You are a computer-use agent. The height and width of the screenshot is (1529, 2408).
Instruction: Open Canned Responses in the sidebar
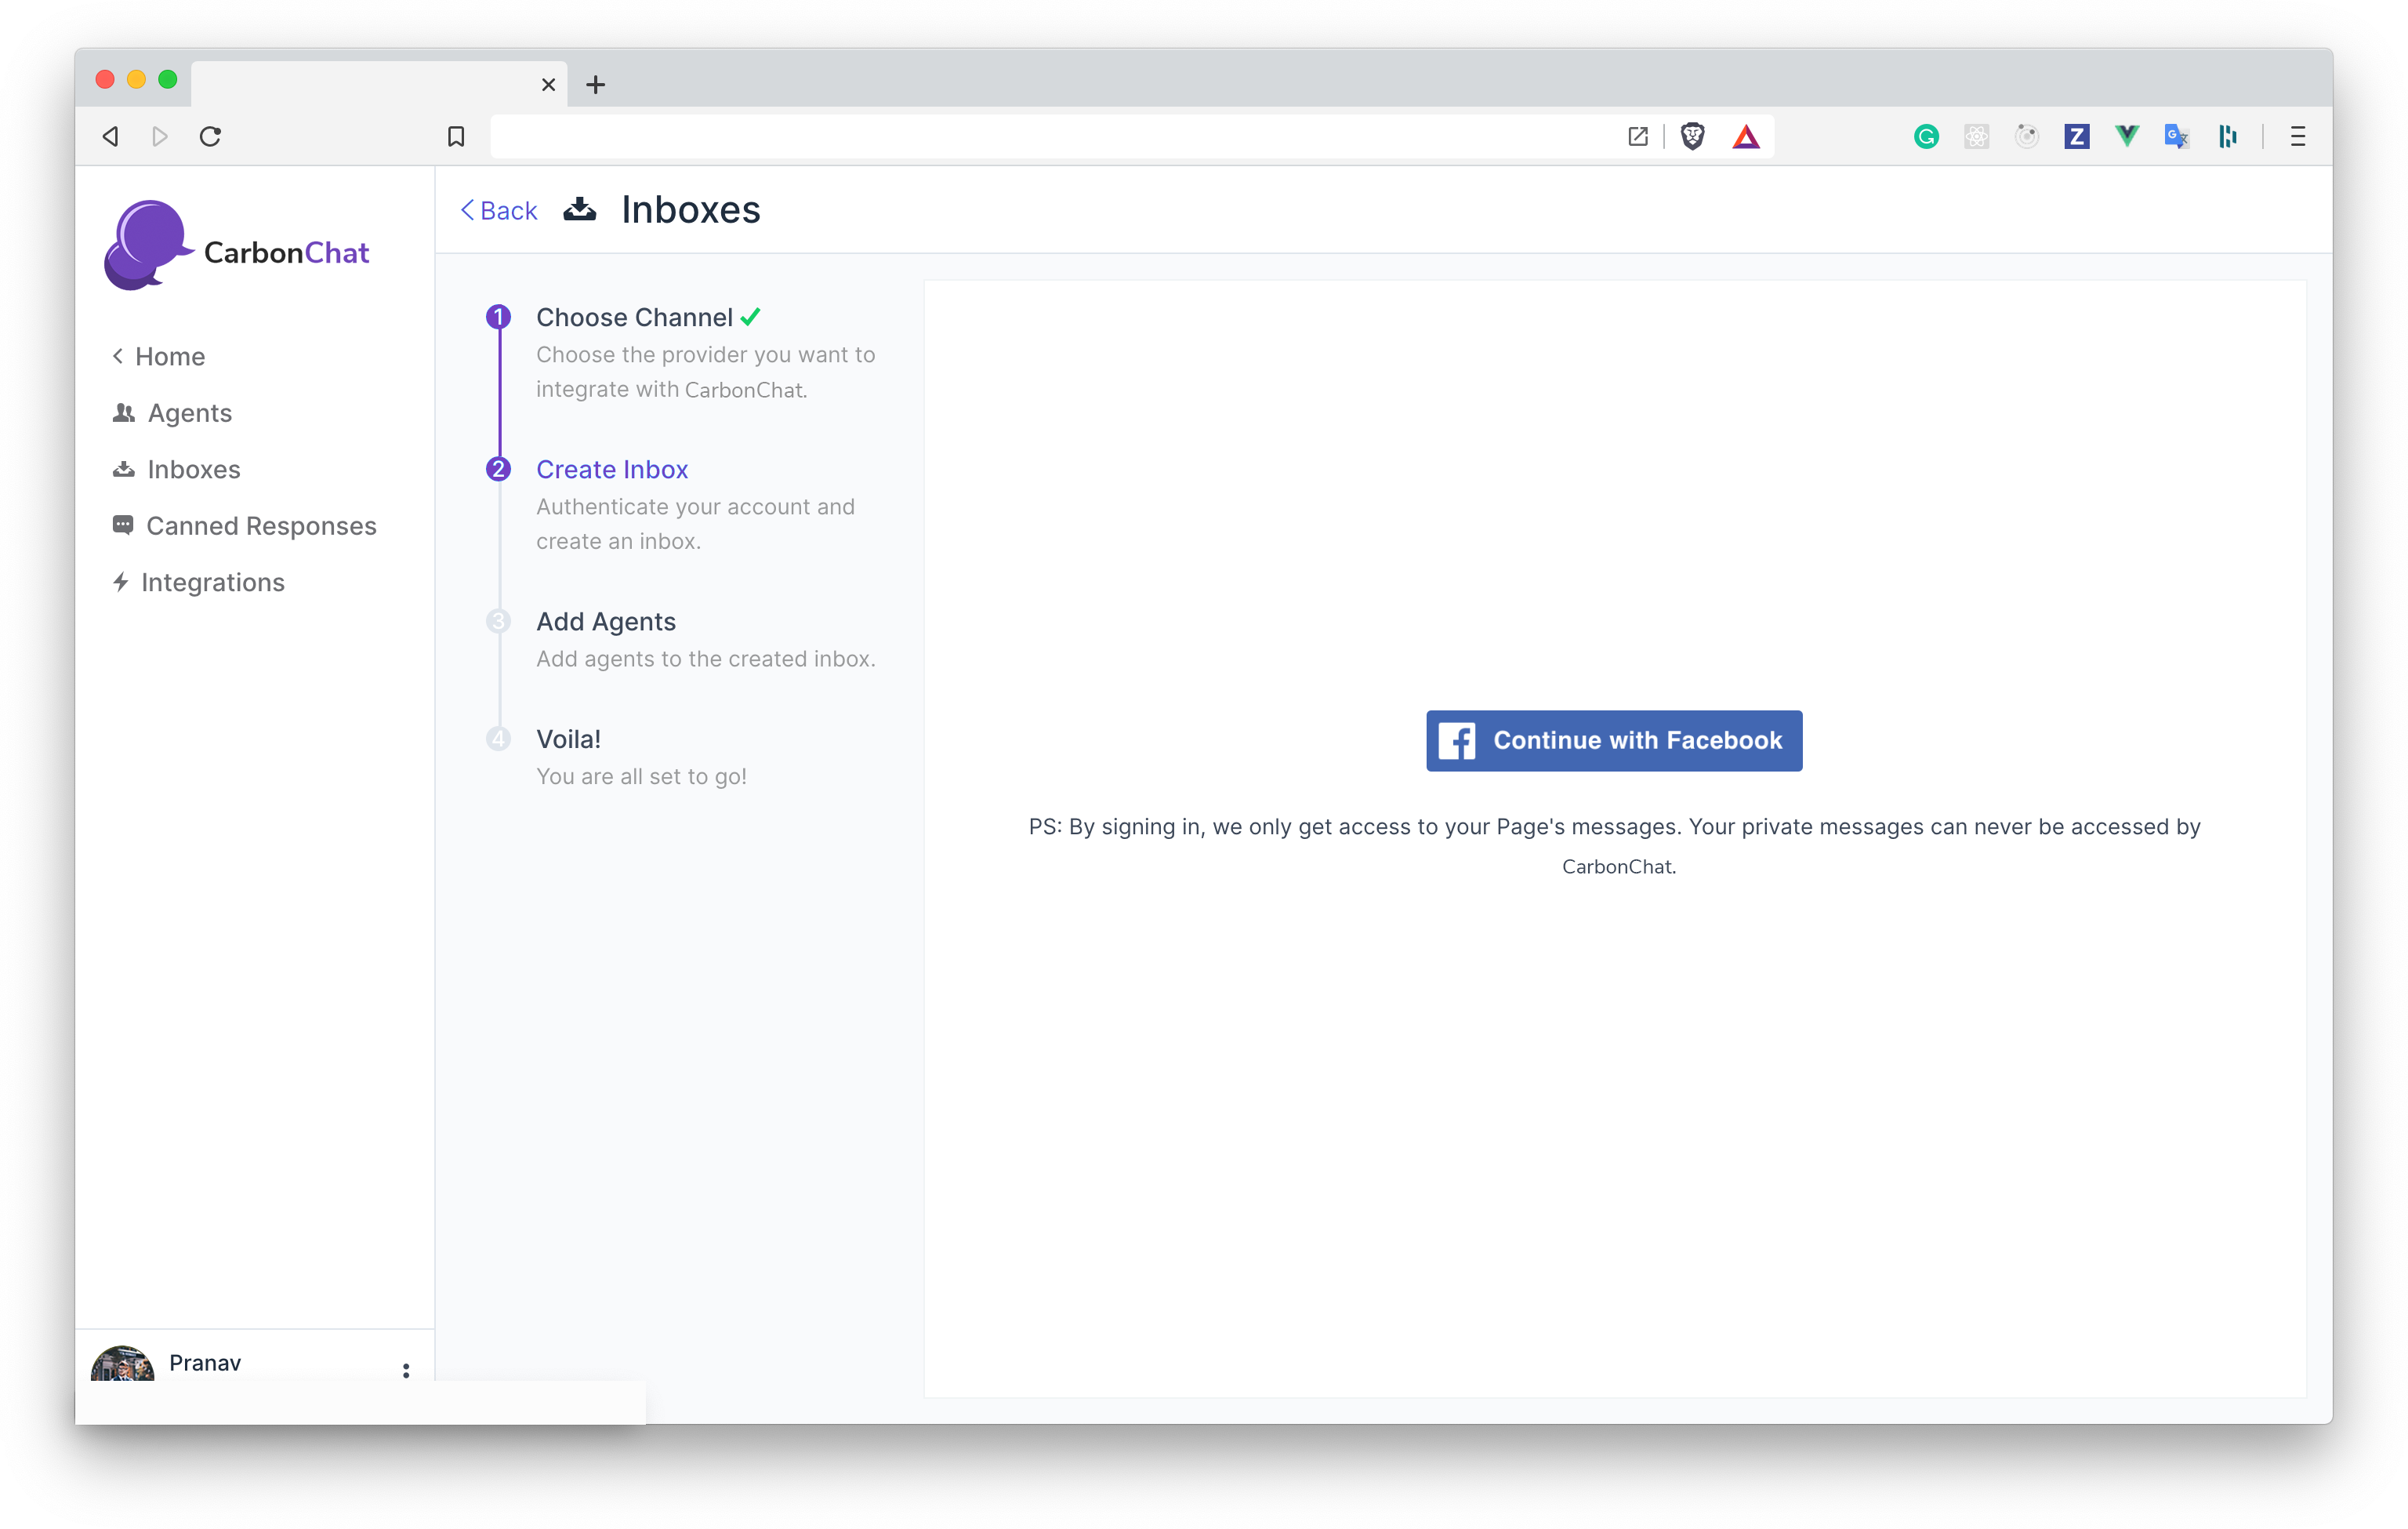(x=260, y=526)
